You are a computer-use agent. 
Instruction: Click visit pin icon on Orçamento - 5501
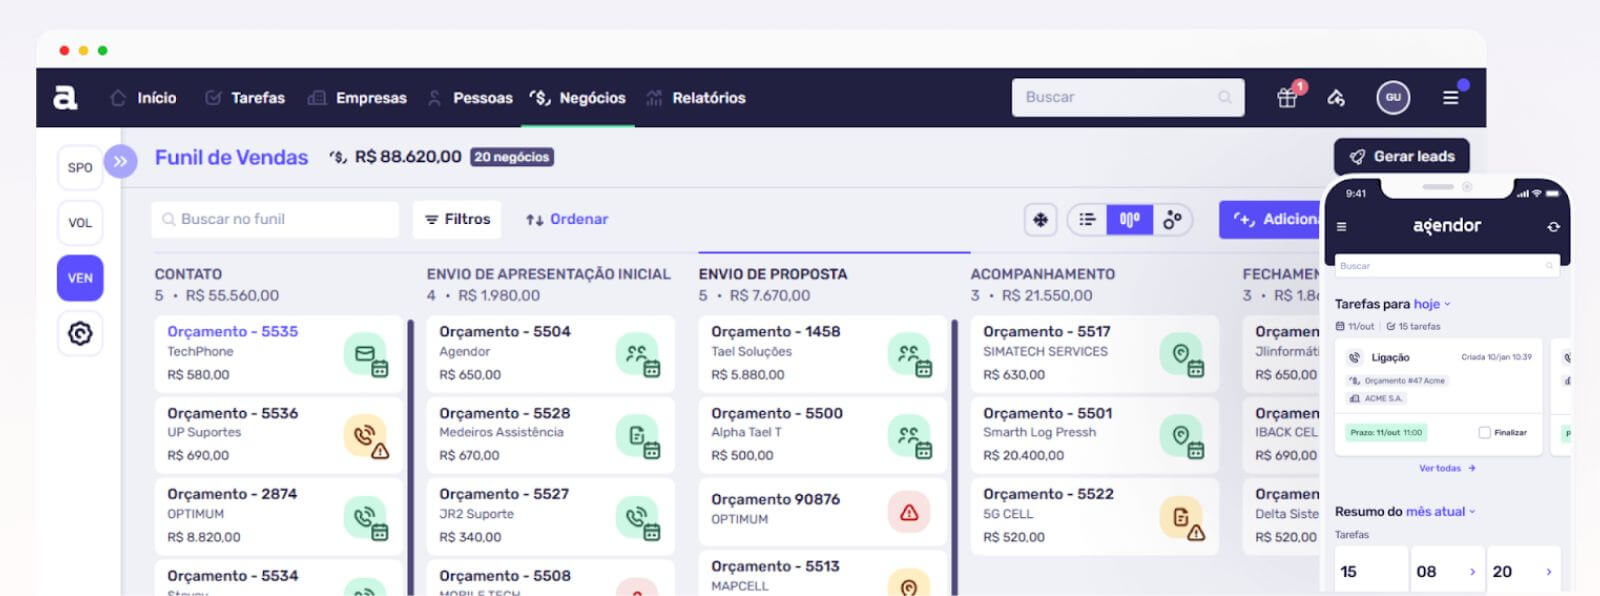pyautogui.click(x=1182, y=436)
